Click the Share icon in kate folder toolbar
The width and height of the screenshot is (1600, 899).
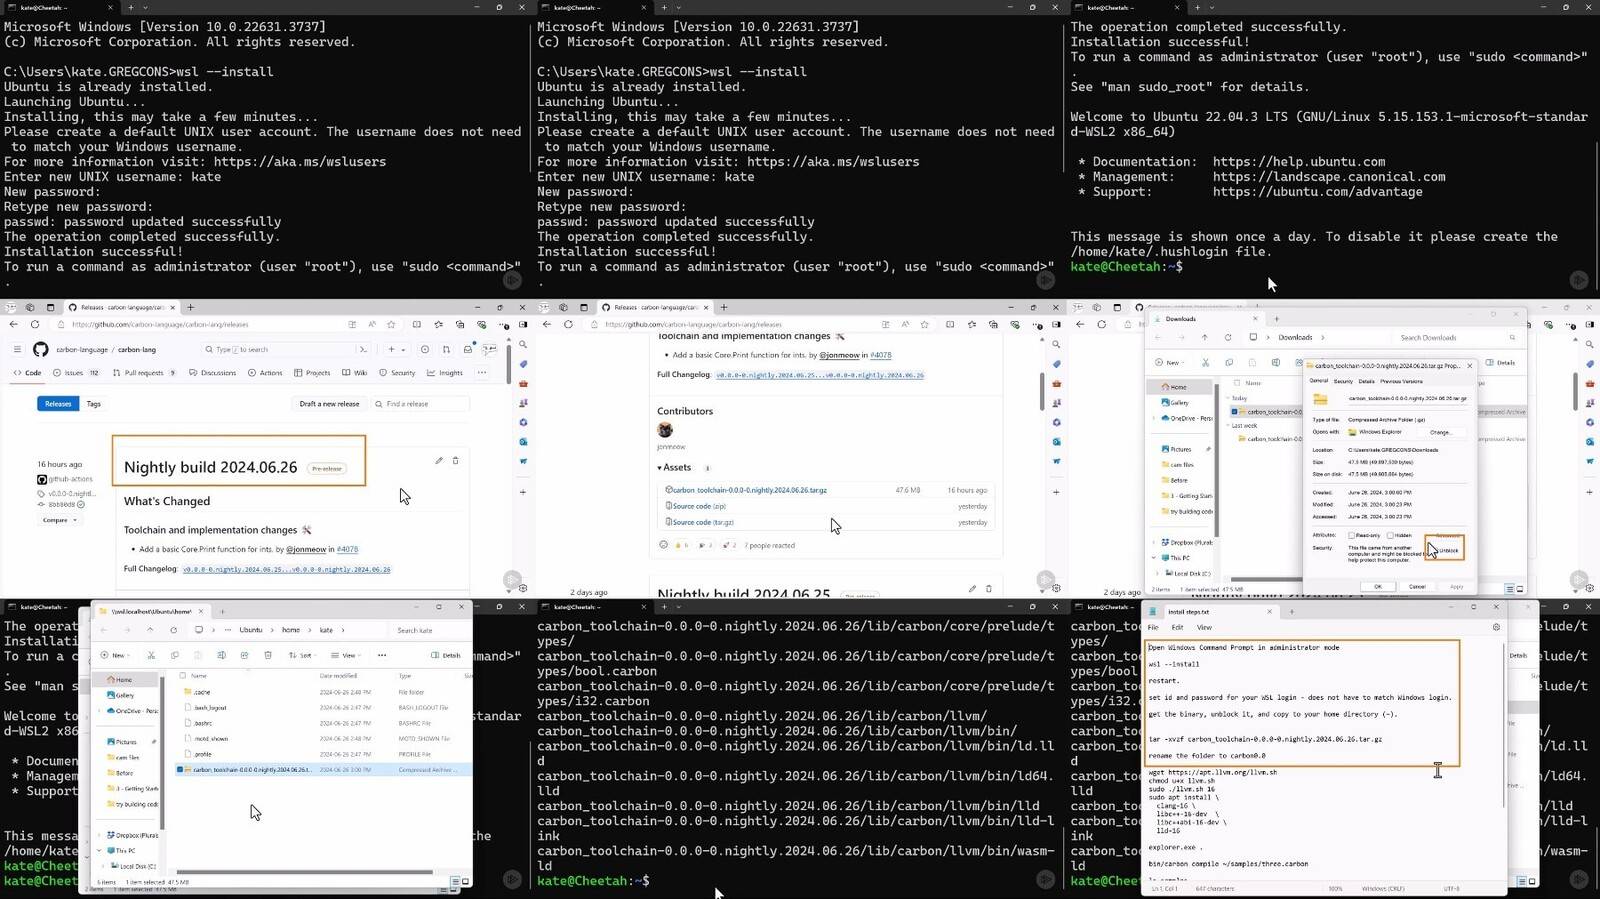click(x=244, y=655)
